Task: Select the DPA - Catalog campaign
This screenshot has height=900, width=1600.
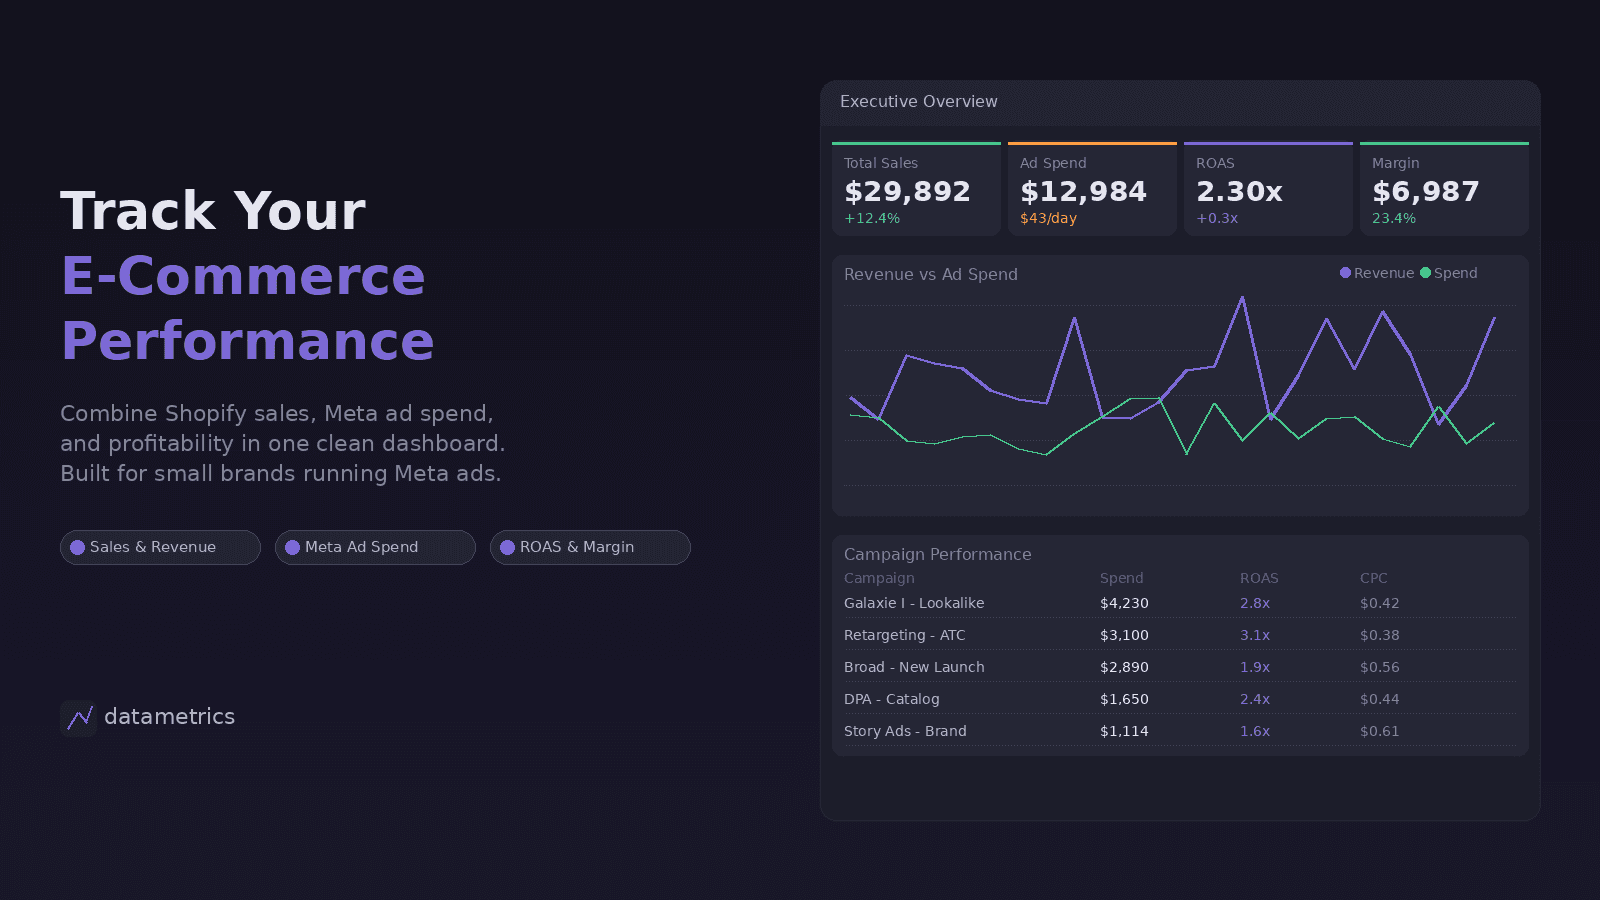Action: point(892,699)
